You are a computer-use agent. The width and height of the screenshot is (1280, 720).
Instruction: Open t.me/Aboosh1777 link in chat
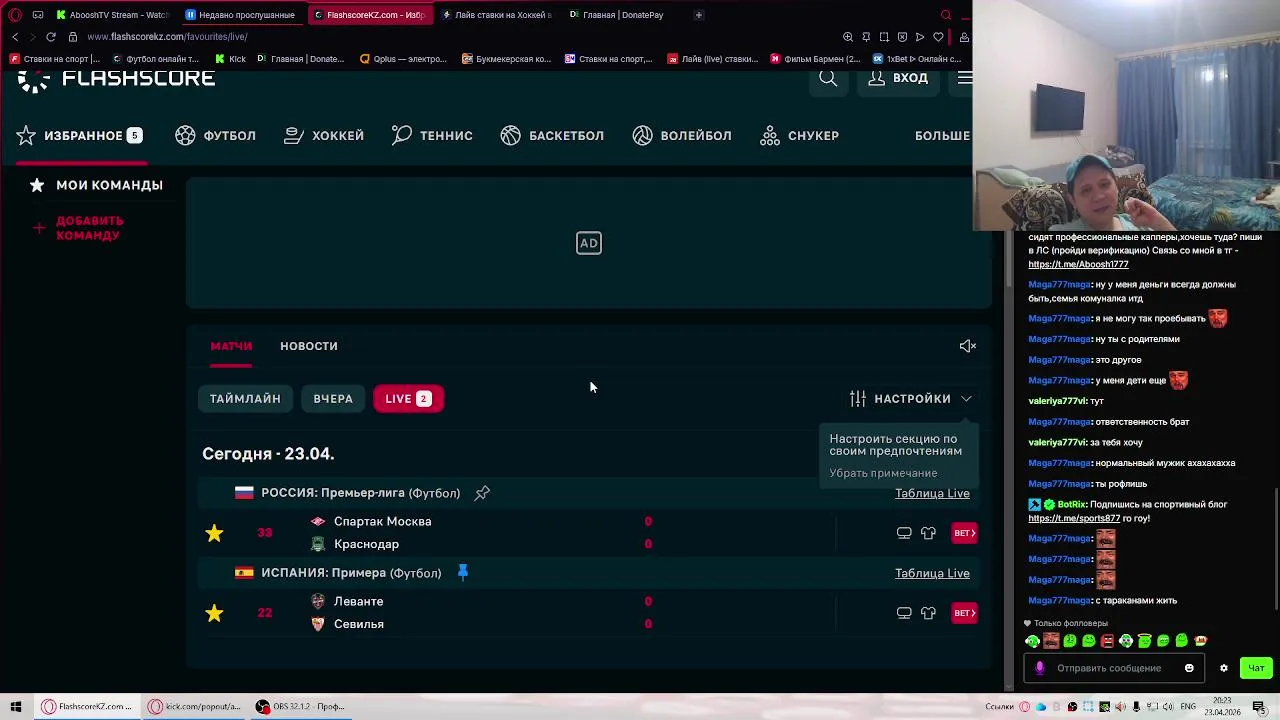1078,264
